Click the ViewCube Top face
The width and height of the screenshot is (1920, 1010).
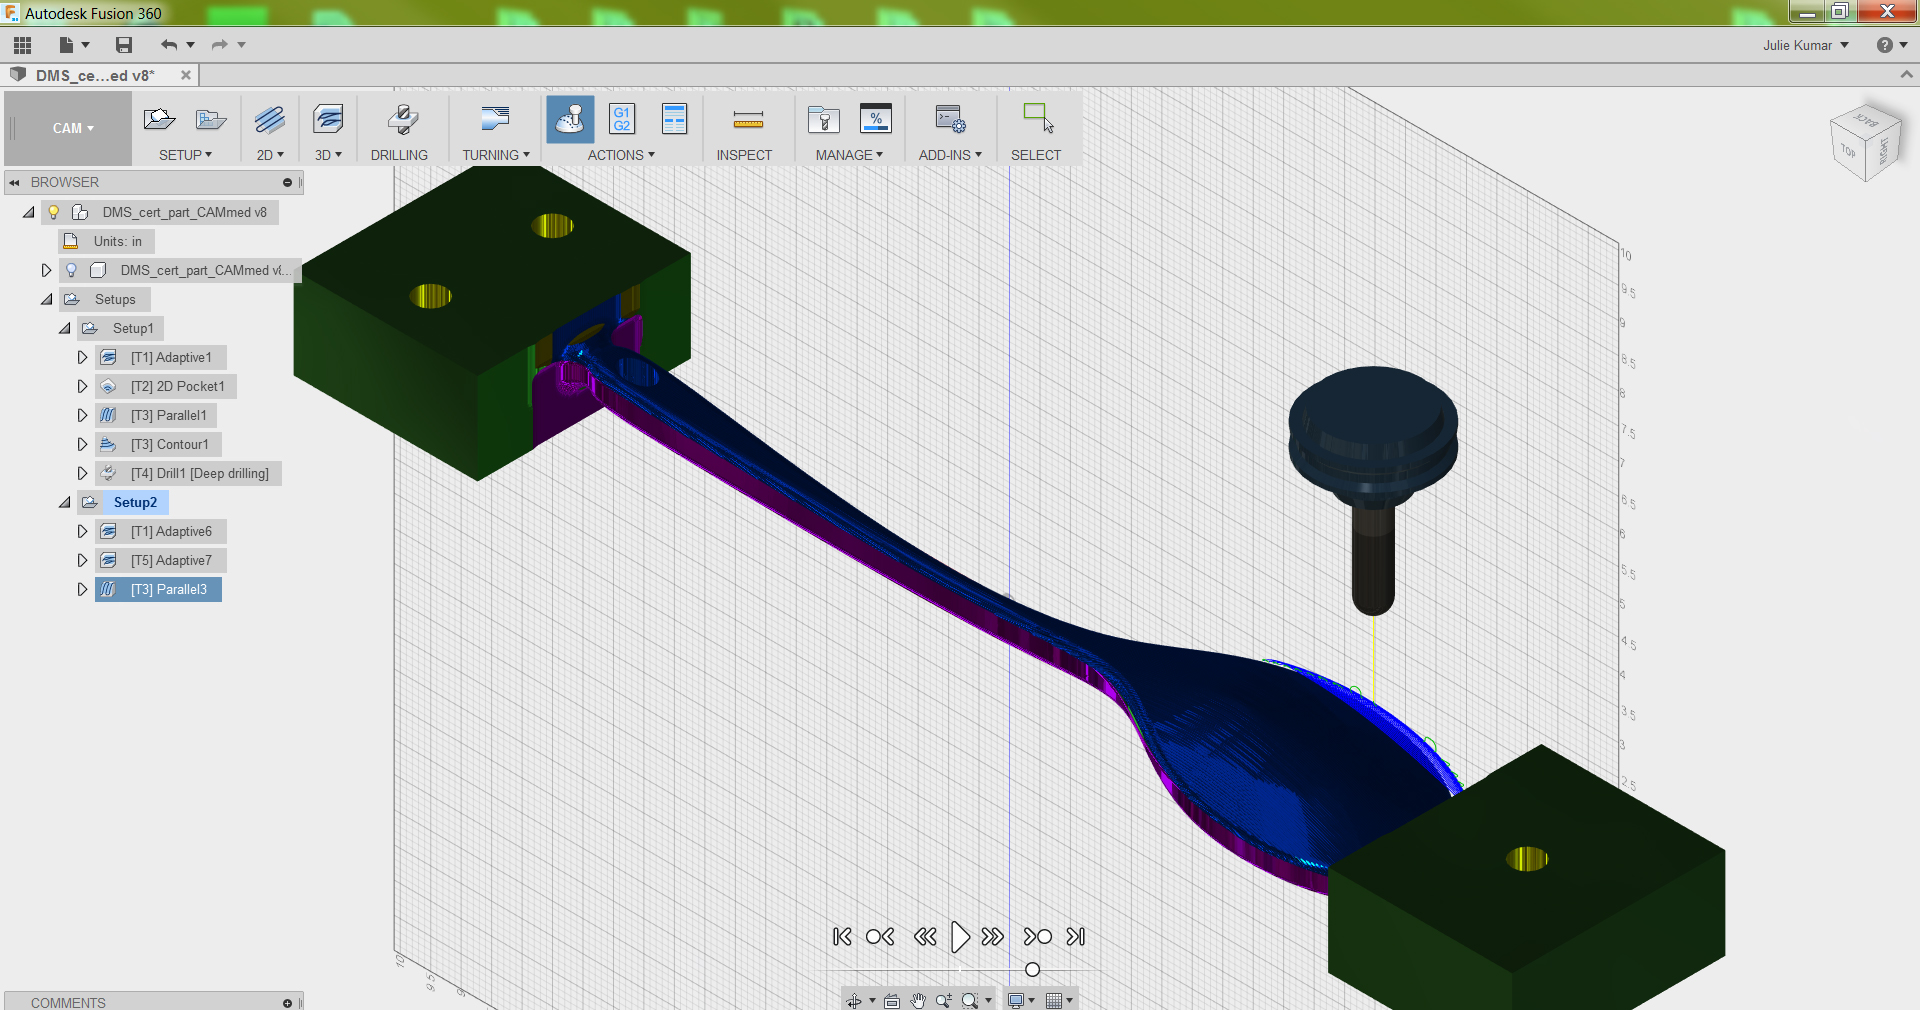(1848, 152)
